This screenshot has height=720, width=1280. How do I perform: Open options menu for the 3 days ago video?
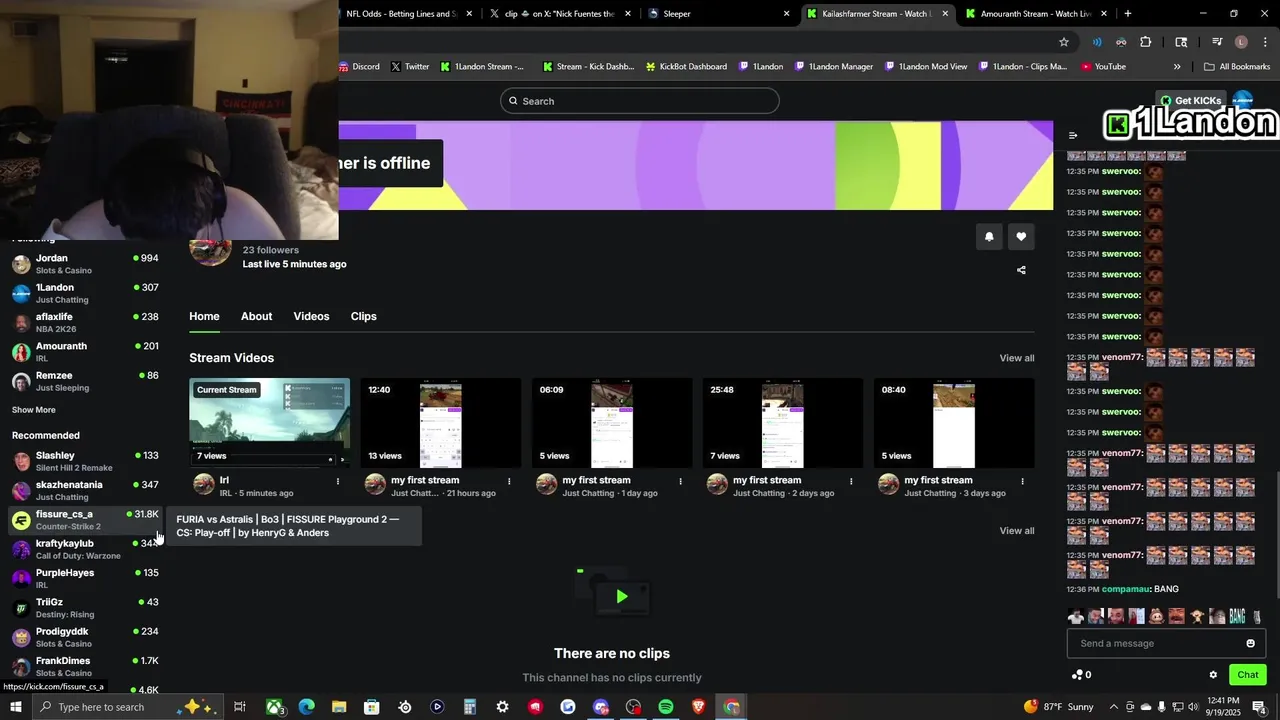1022,481
